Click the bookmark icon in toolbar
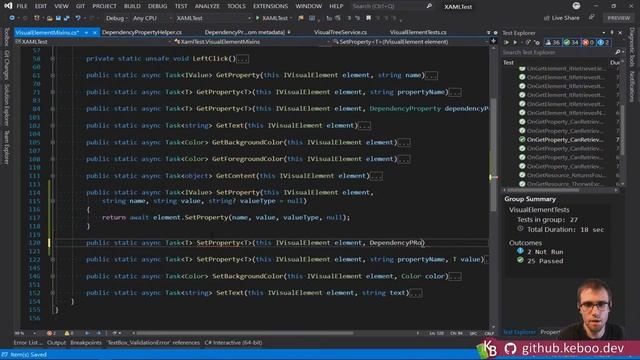Viewport: 640px width, 360px height. (368, 18)
